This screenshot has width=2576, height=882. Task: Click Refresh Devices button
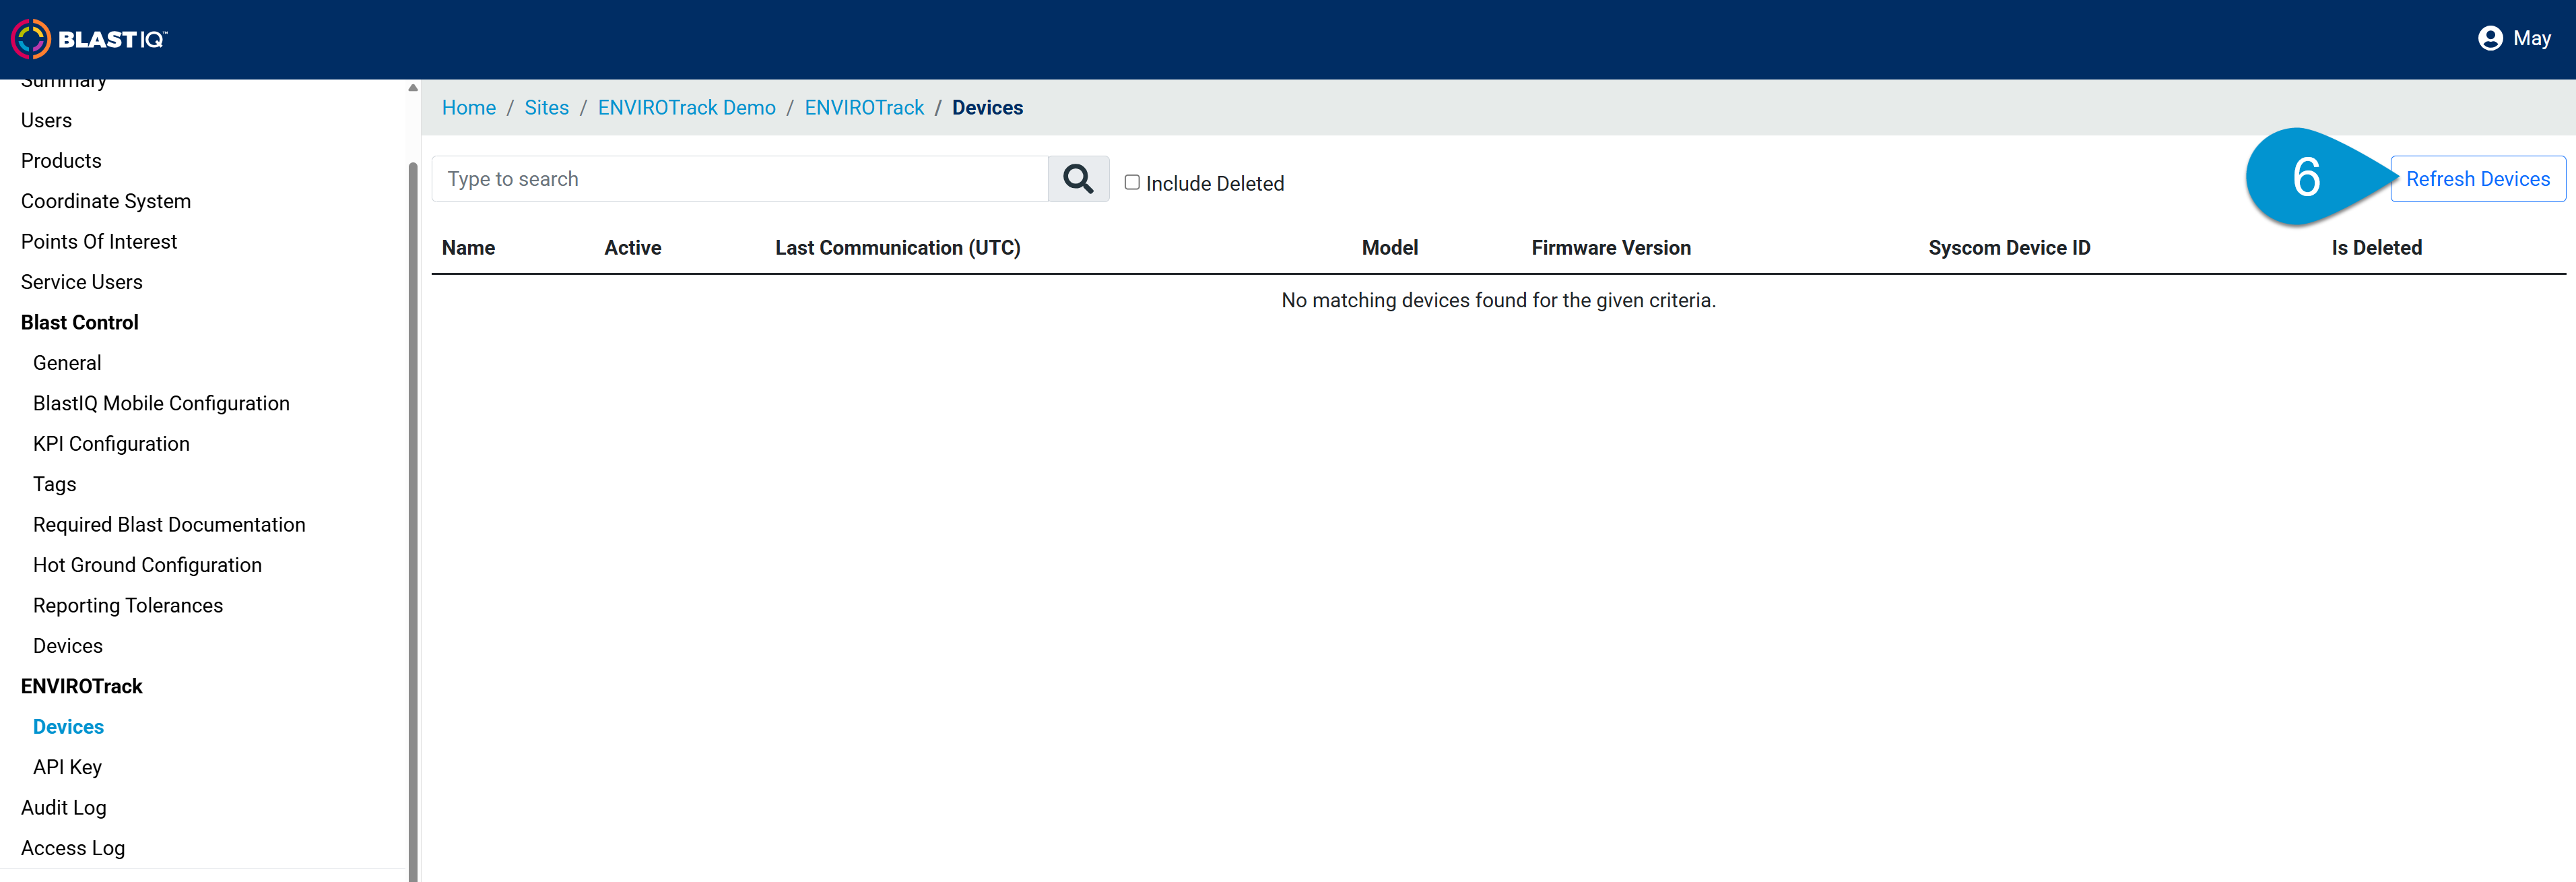pyautogui.click(x=2477, y=179)
